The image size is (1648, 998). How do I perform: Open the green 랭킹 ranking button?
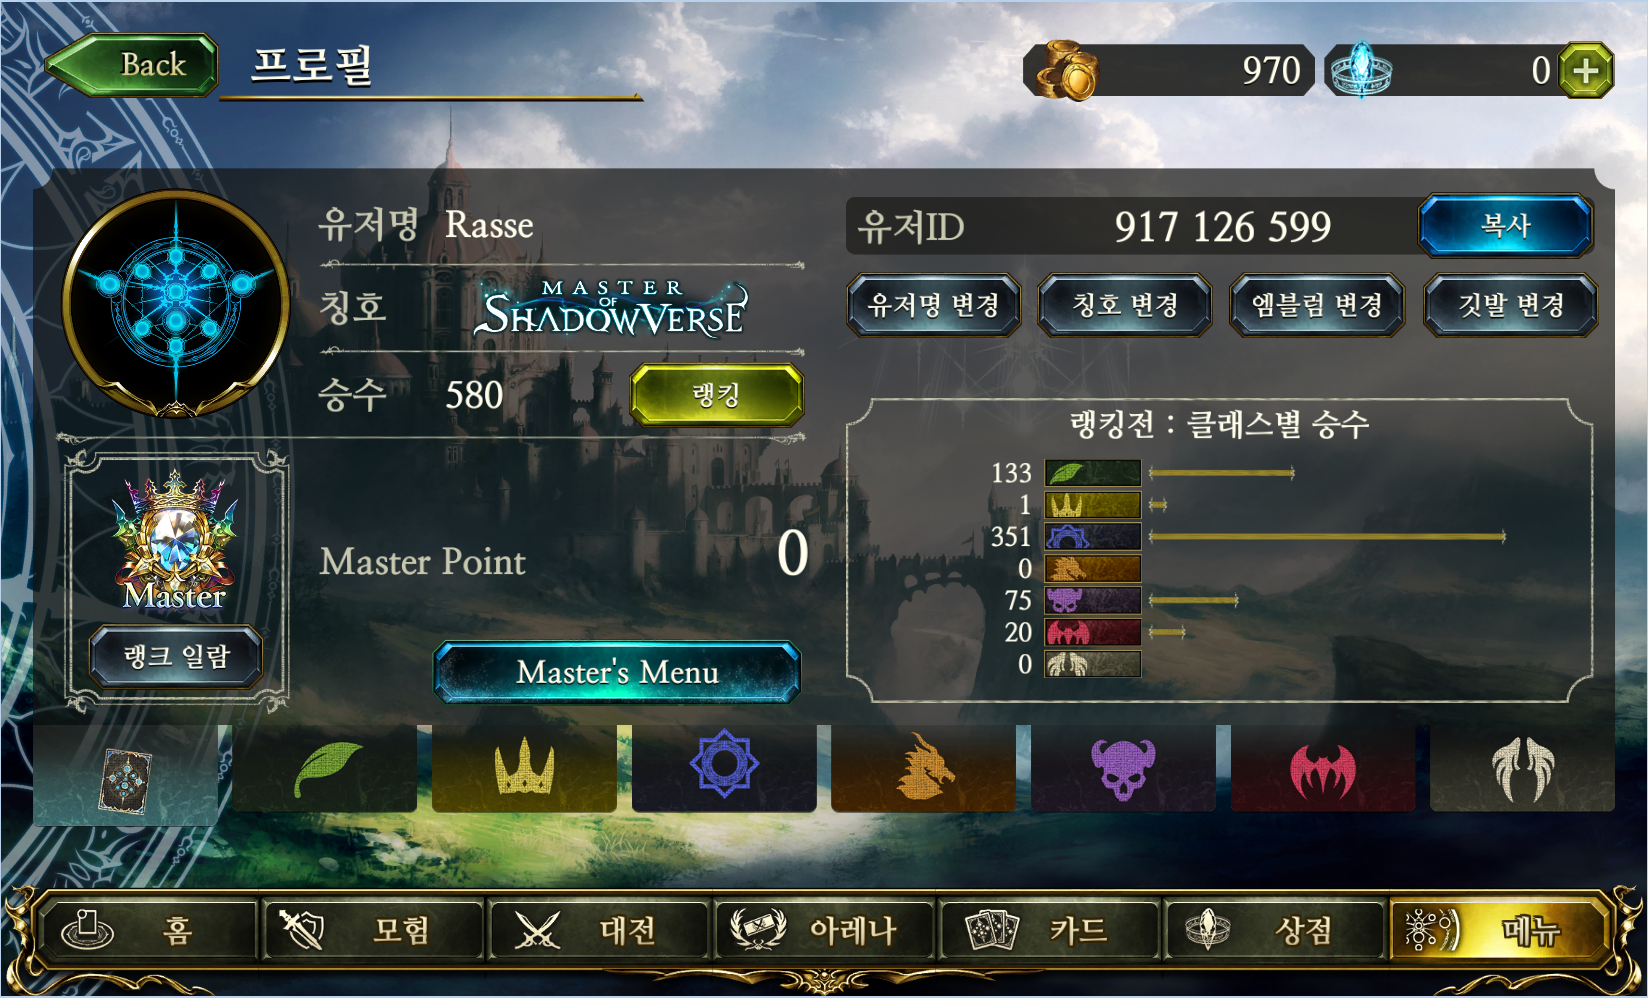point(716,395)
